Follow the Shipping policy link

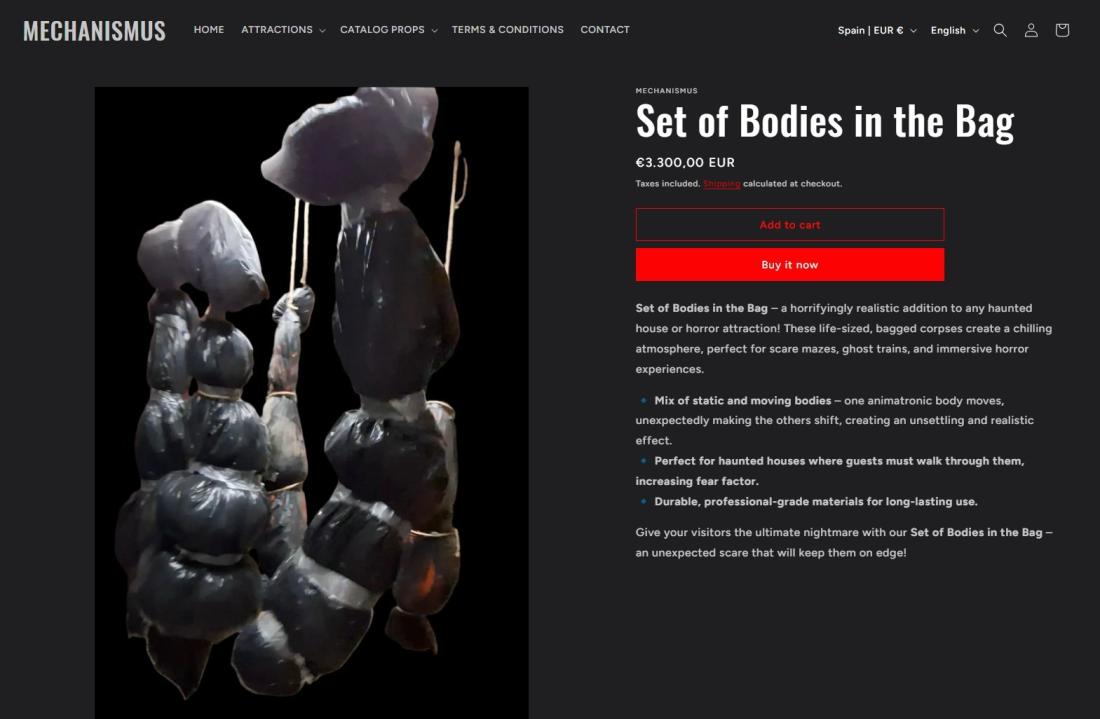(722, 184)
